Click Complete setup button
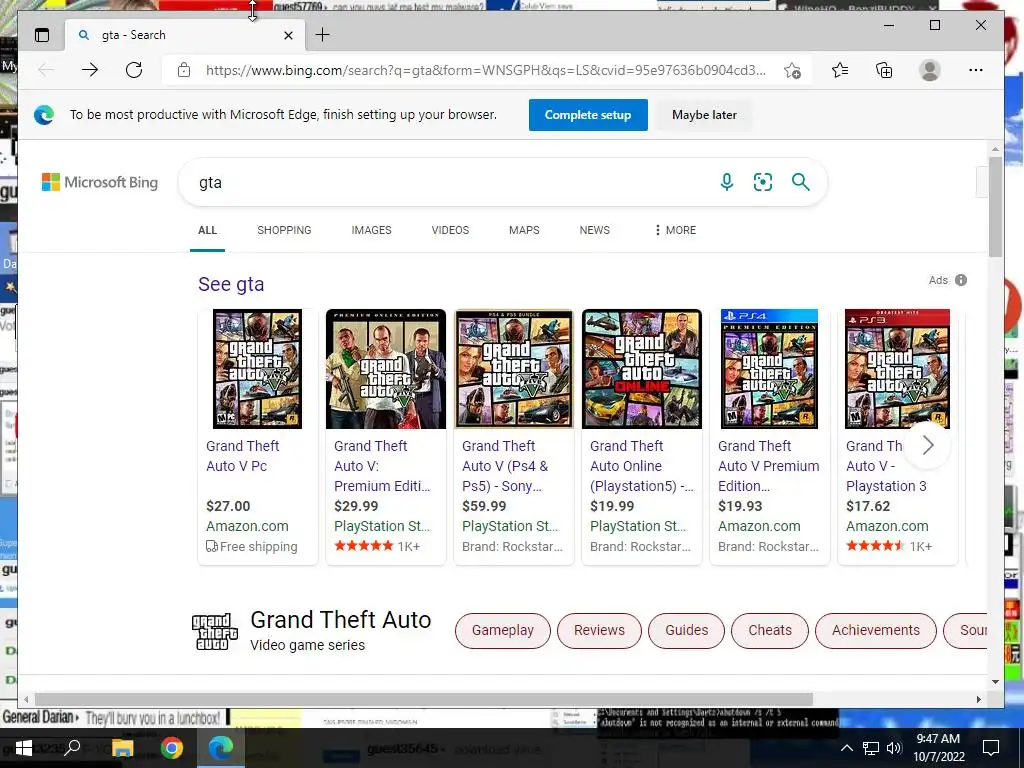The image size is (1024, 768). 588,115
